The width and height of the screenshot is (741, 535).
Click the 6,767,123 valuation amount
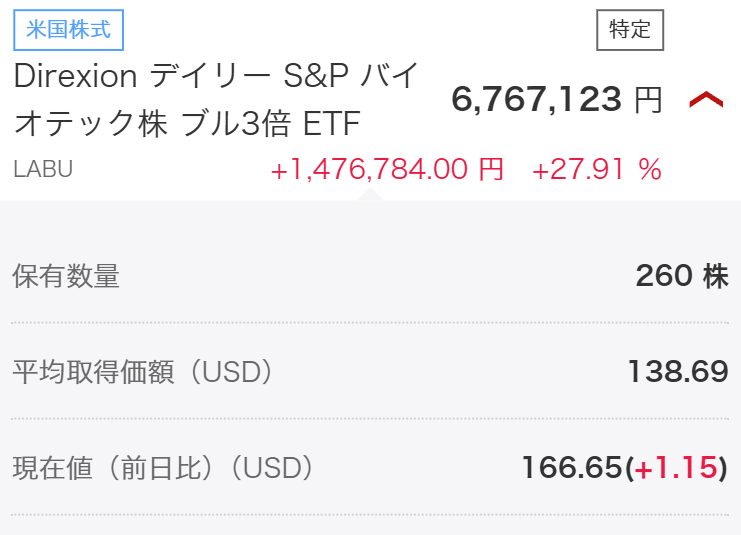539,100
